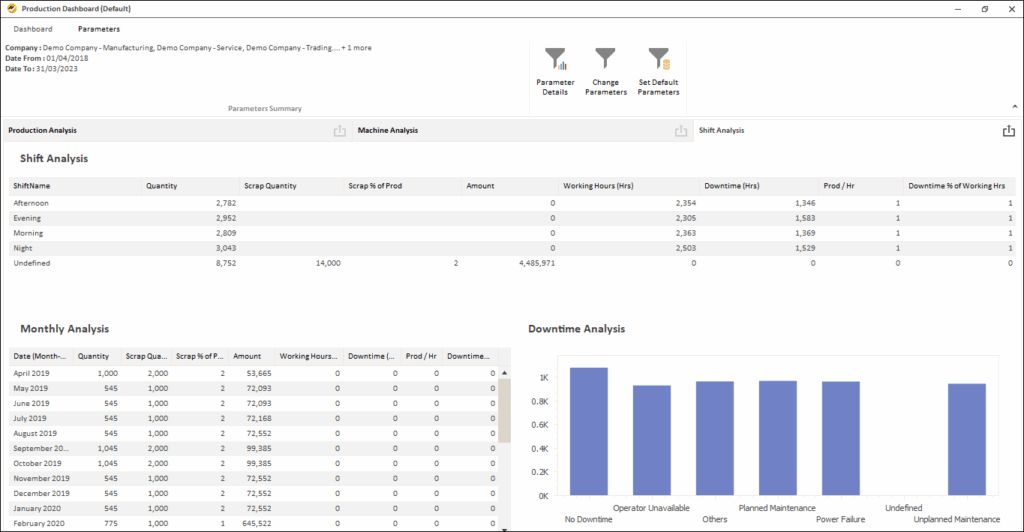Open the Parameters menu tab
The image size is (1024, 532).
pos(99,29)
